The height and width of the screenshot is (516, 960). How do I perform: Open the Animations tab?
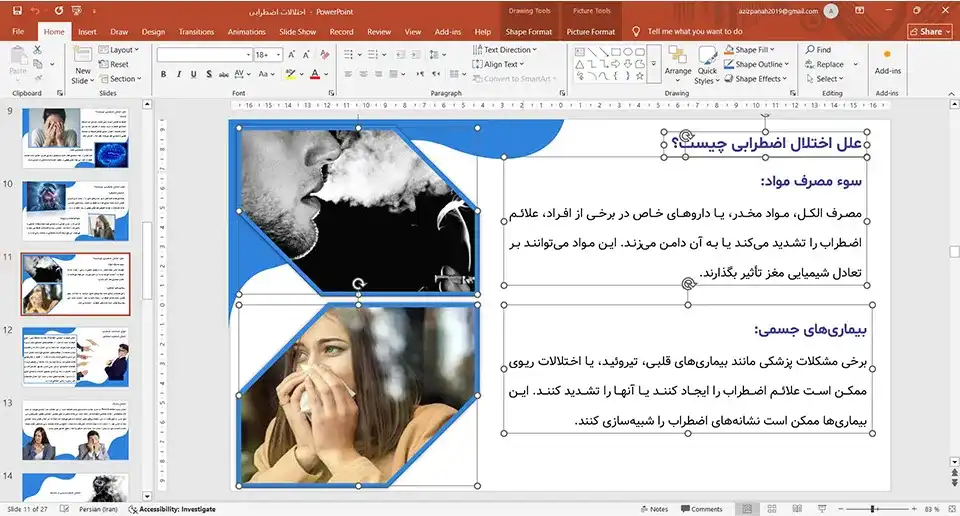(246, 32)
